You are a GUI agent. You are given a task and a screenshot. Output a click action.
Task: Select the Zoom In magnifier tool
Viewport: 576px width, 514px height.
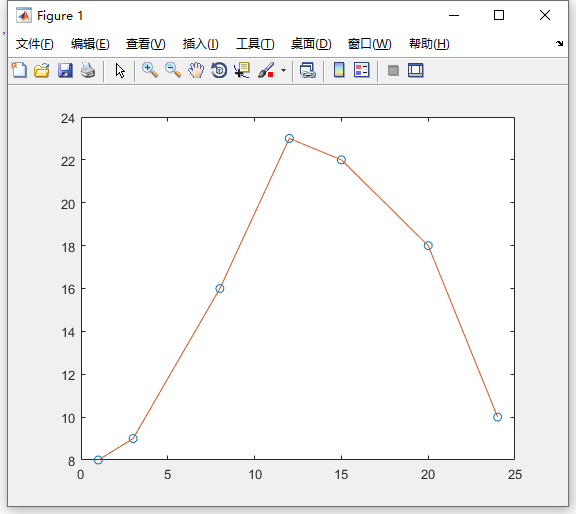[x=150, y=70]
